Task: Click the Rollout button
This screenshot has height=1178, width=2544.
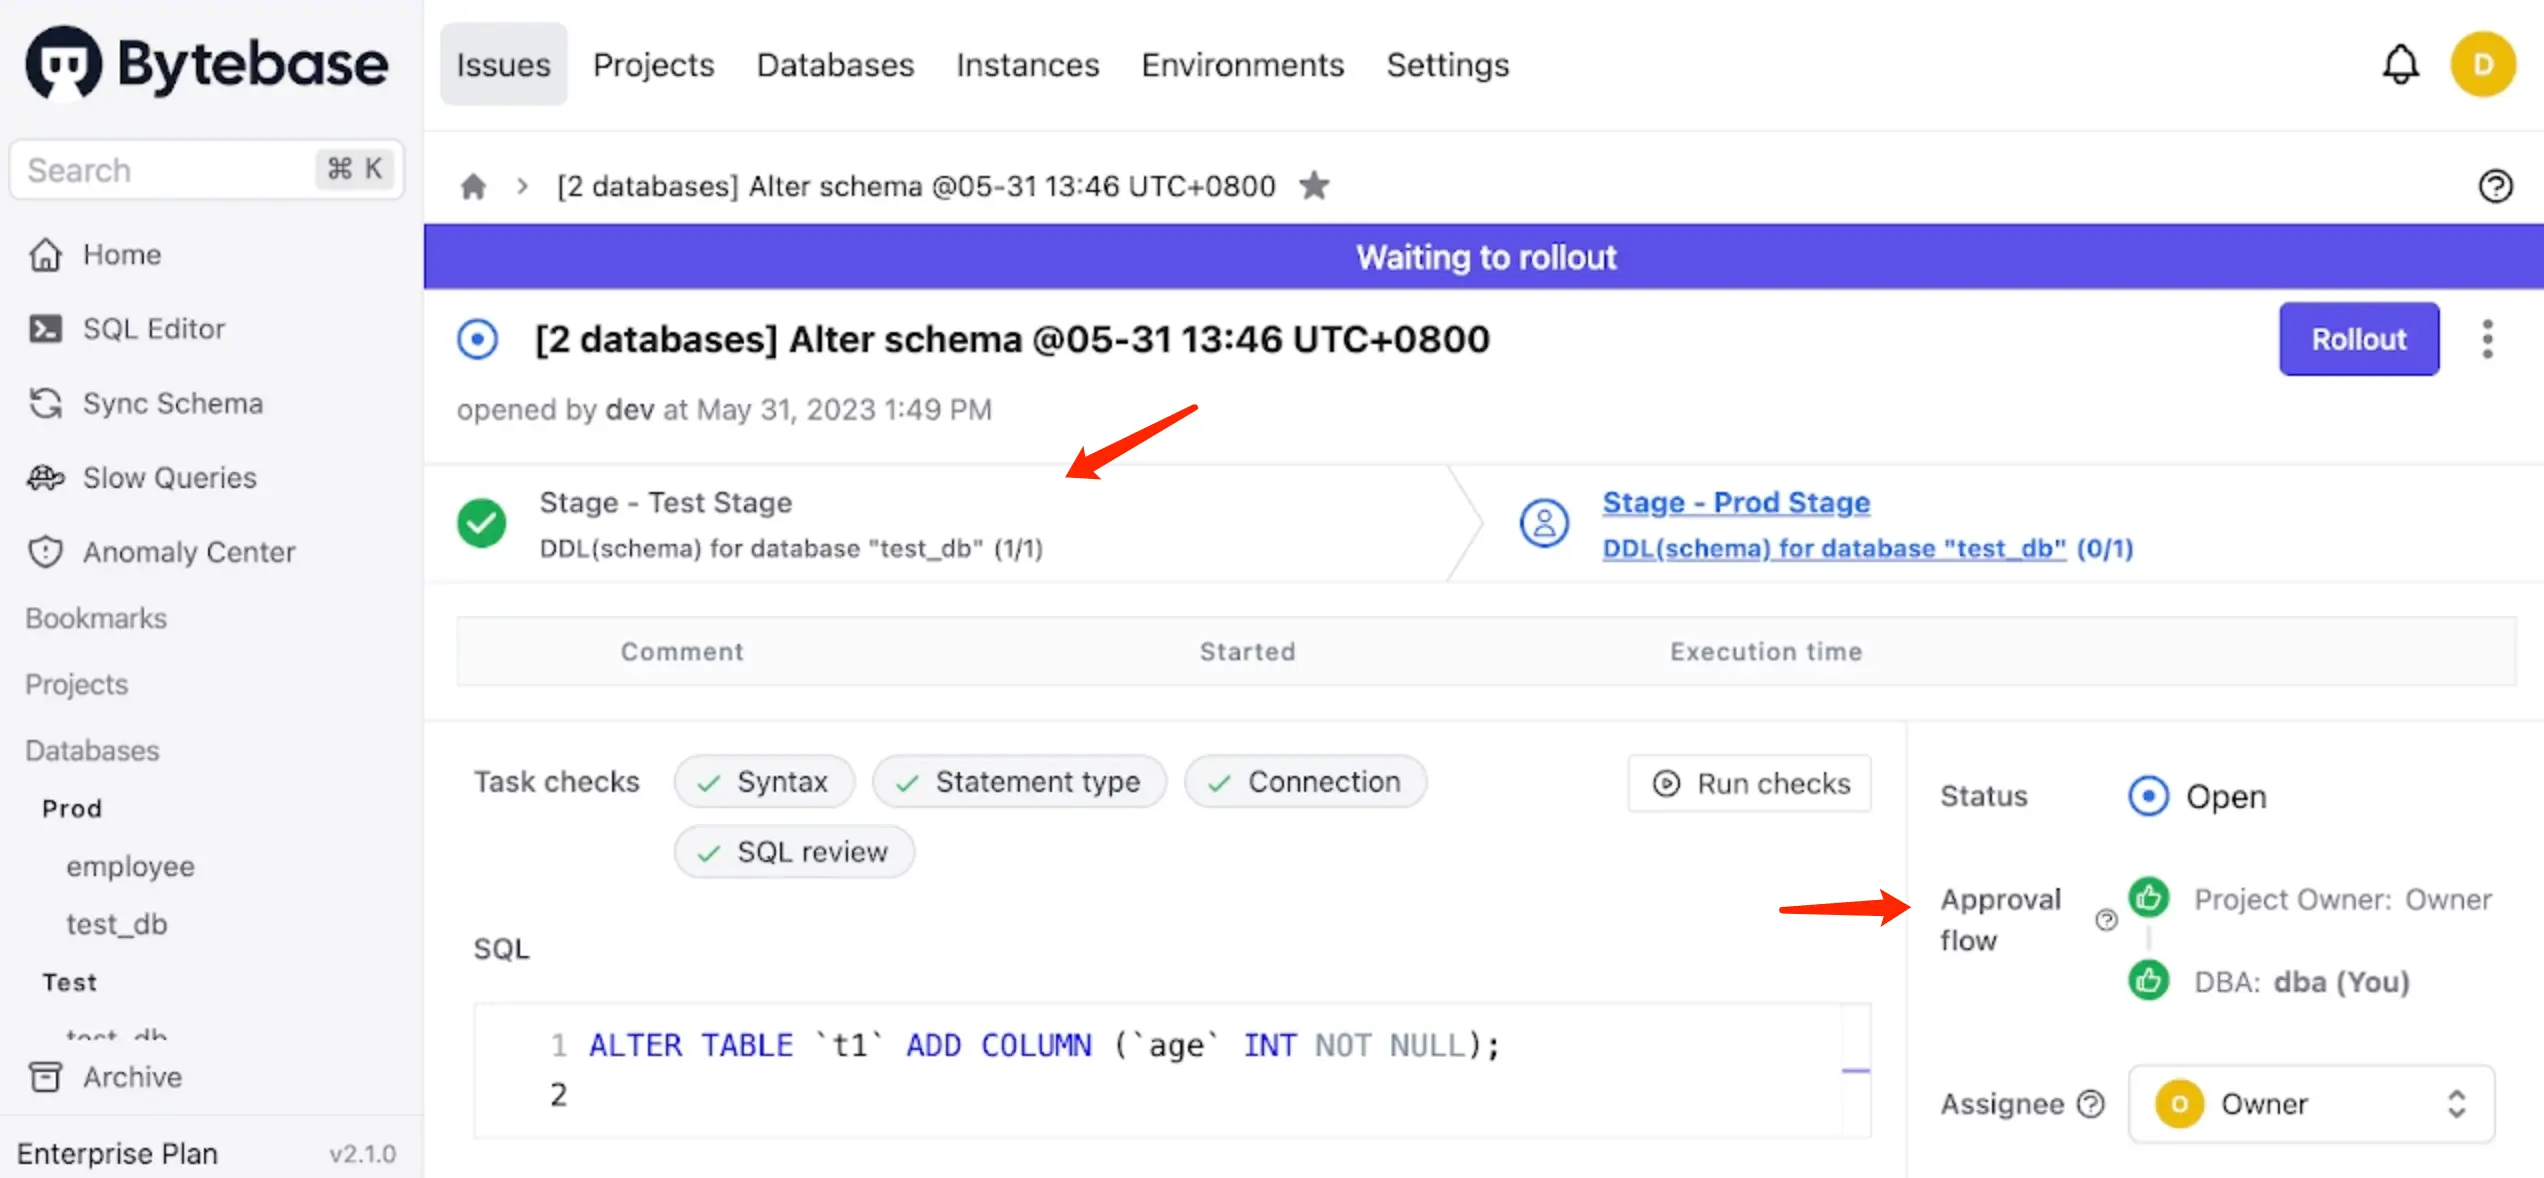Action: [2359, 339]
